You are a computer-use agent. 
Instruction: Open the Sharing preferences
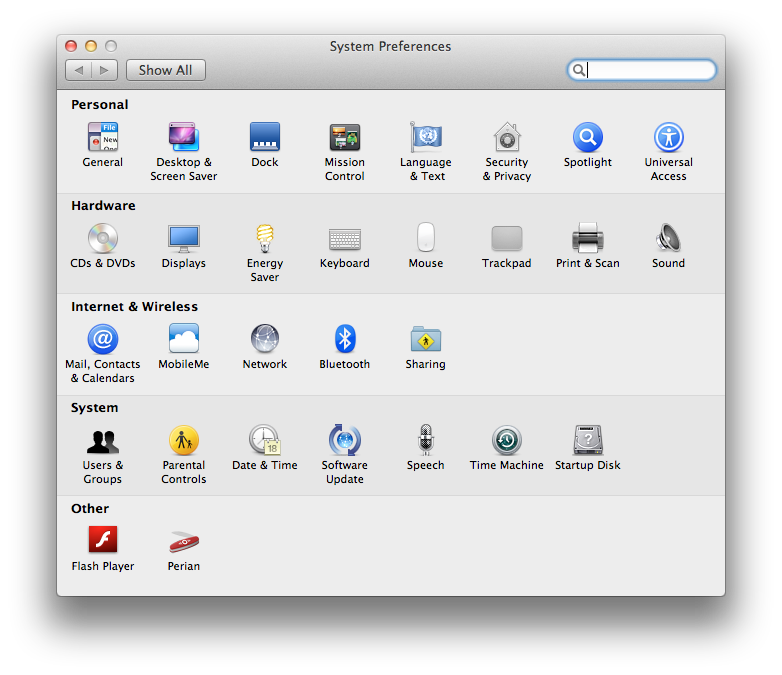click(426, 340)
